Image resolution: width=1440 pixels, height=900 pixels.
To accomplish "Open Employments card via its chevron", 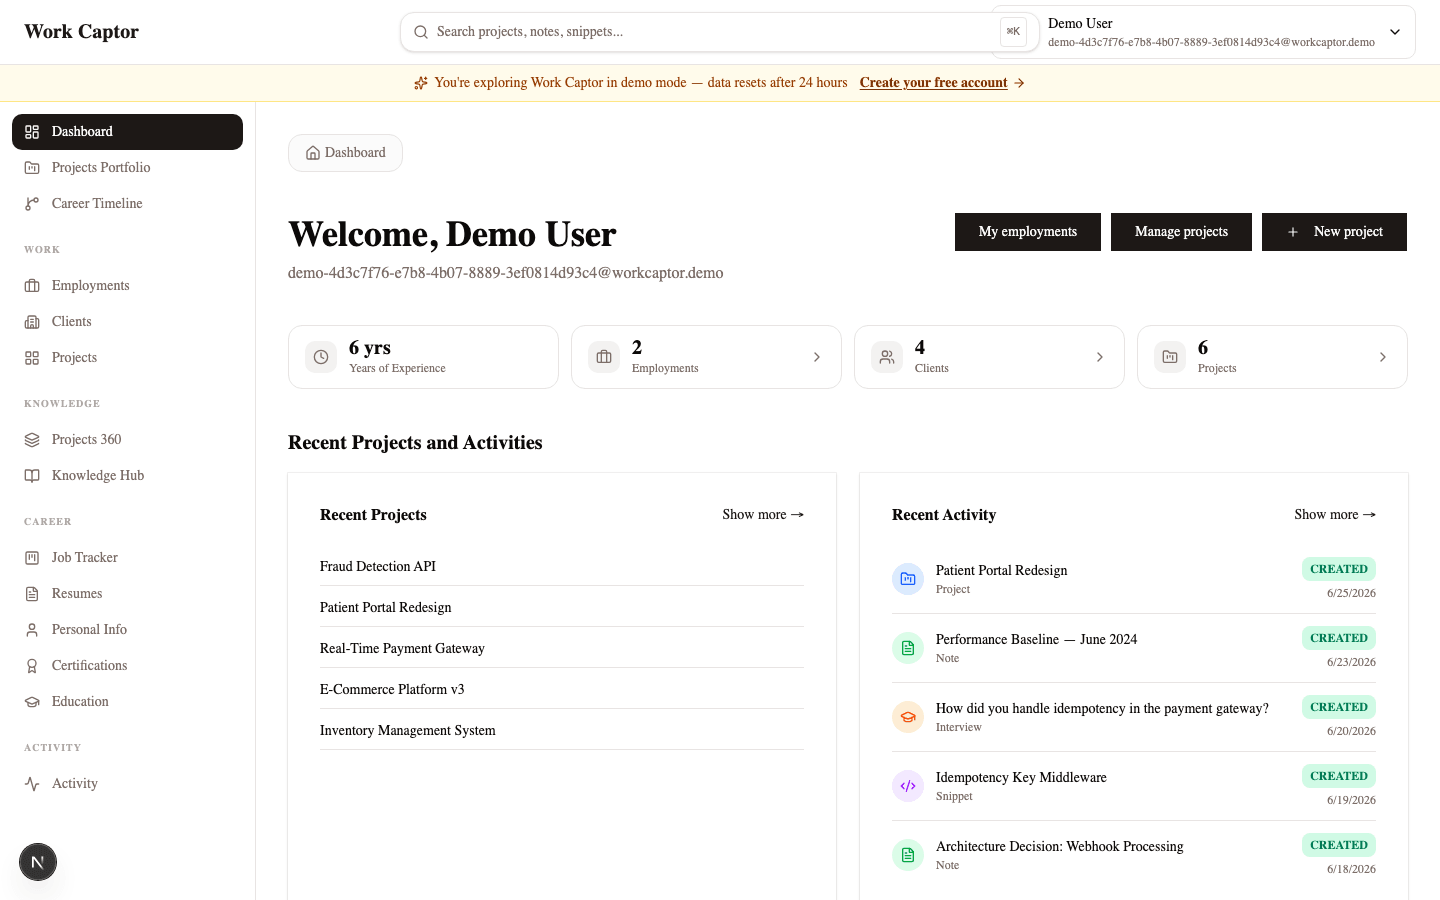I will [x=817, y=357].
